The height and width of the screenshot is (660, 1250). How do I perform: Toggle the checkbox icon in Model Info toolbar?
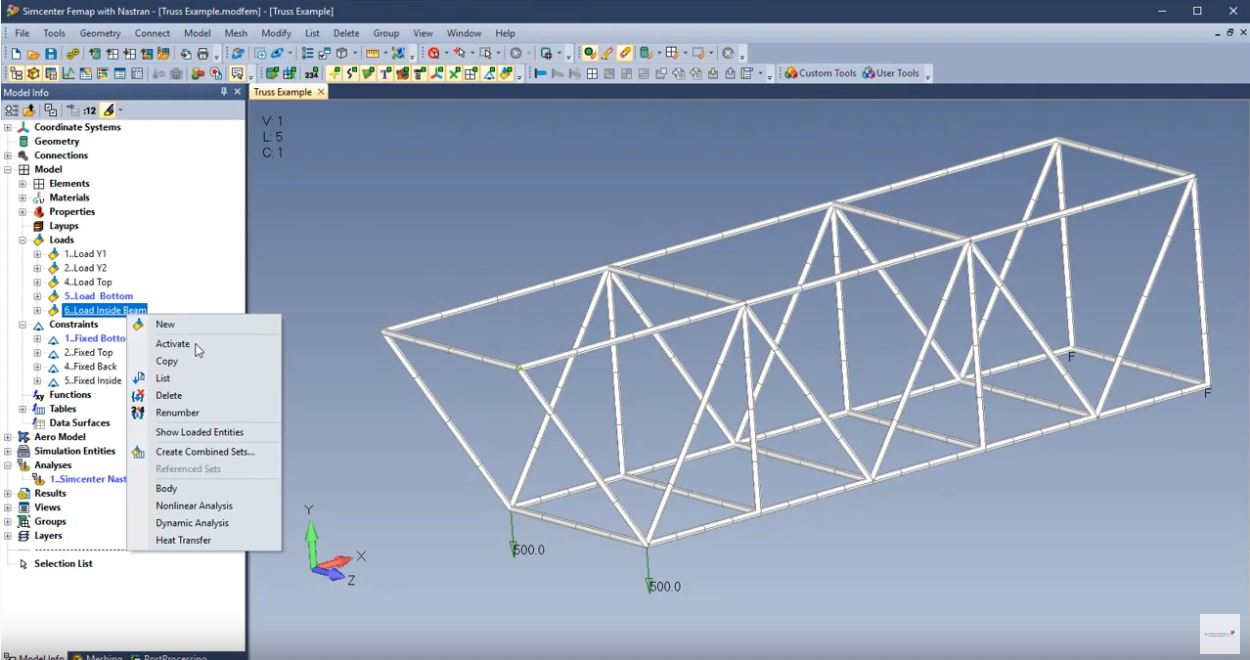pyautogui.click(x=51, y=111)
